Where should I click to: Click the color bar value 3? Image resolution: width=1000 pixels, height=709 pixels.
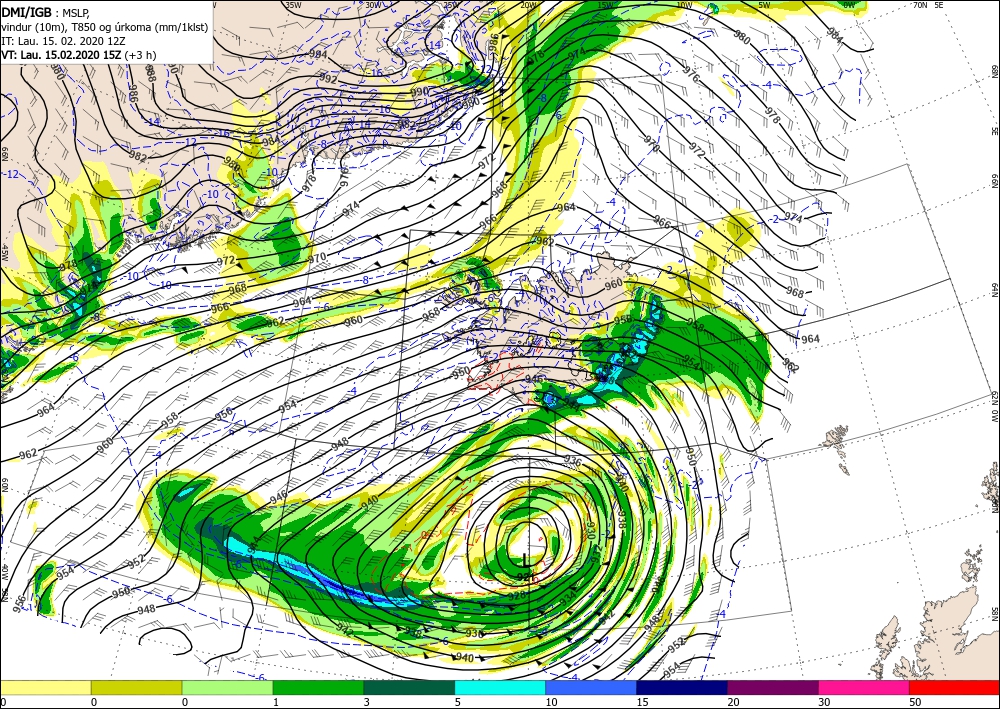click(367, 702)
